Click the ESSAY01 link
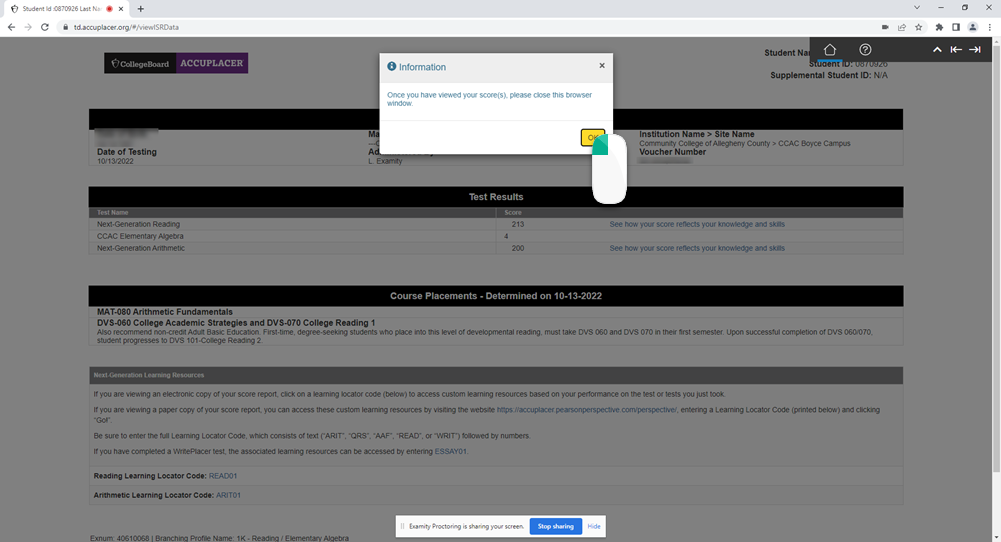The height and width of the screenshot is (542, 1001). coord(450,451)
